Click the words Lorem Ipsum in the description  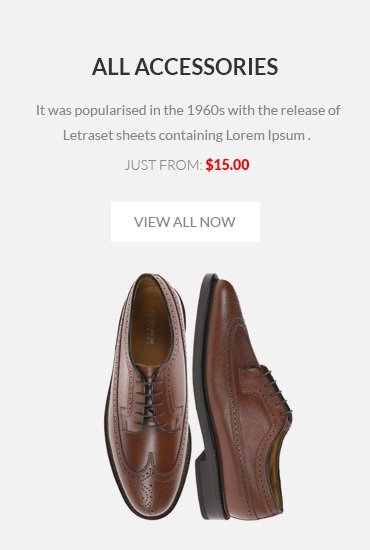click(x=265, y=135)
